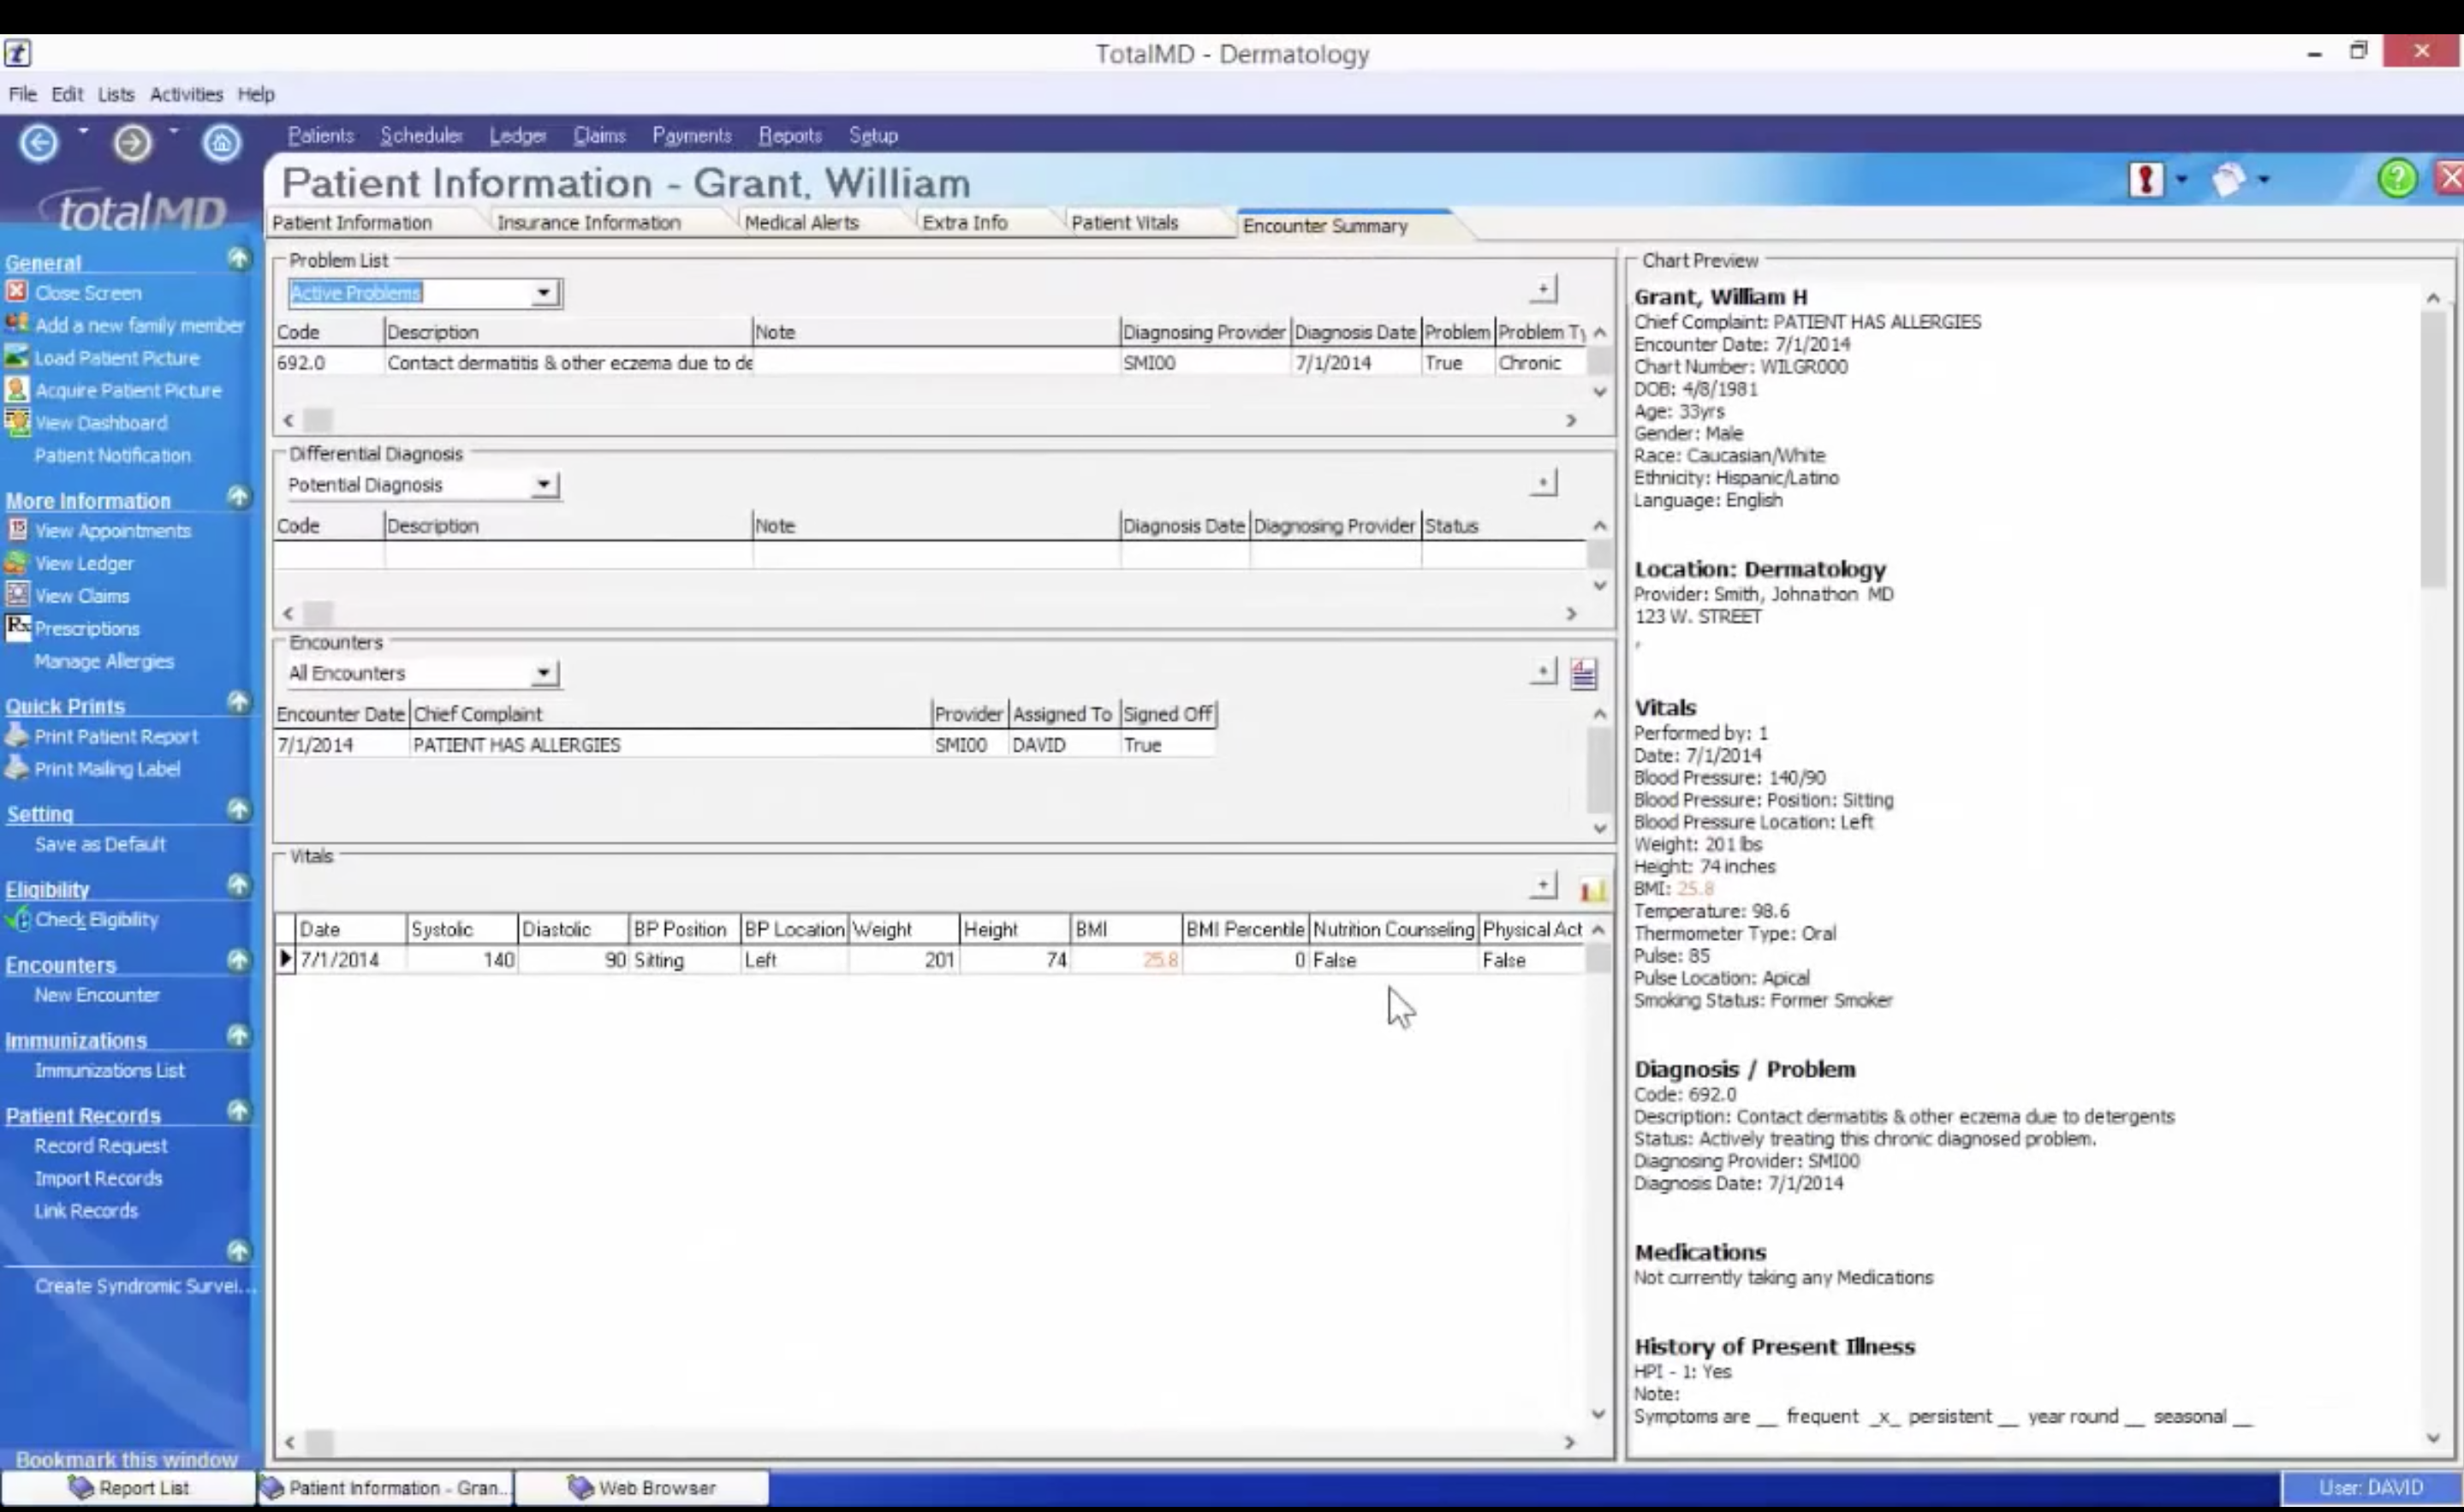Click the back navigation arrow icon

39,142
